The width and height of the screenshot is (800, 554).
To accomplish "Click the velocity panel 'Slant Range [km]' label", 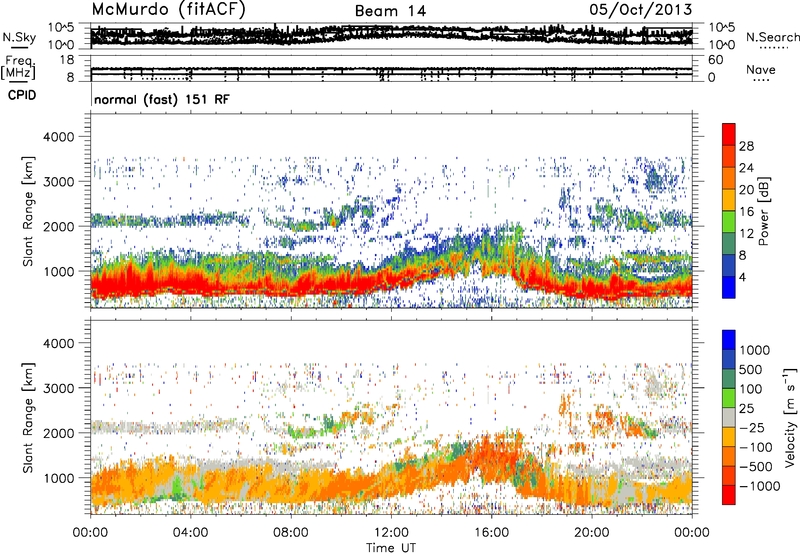I will [28, 417].
